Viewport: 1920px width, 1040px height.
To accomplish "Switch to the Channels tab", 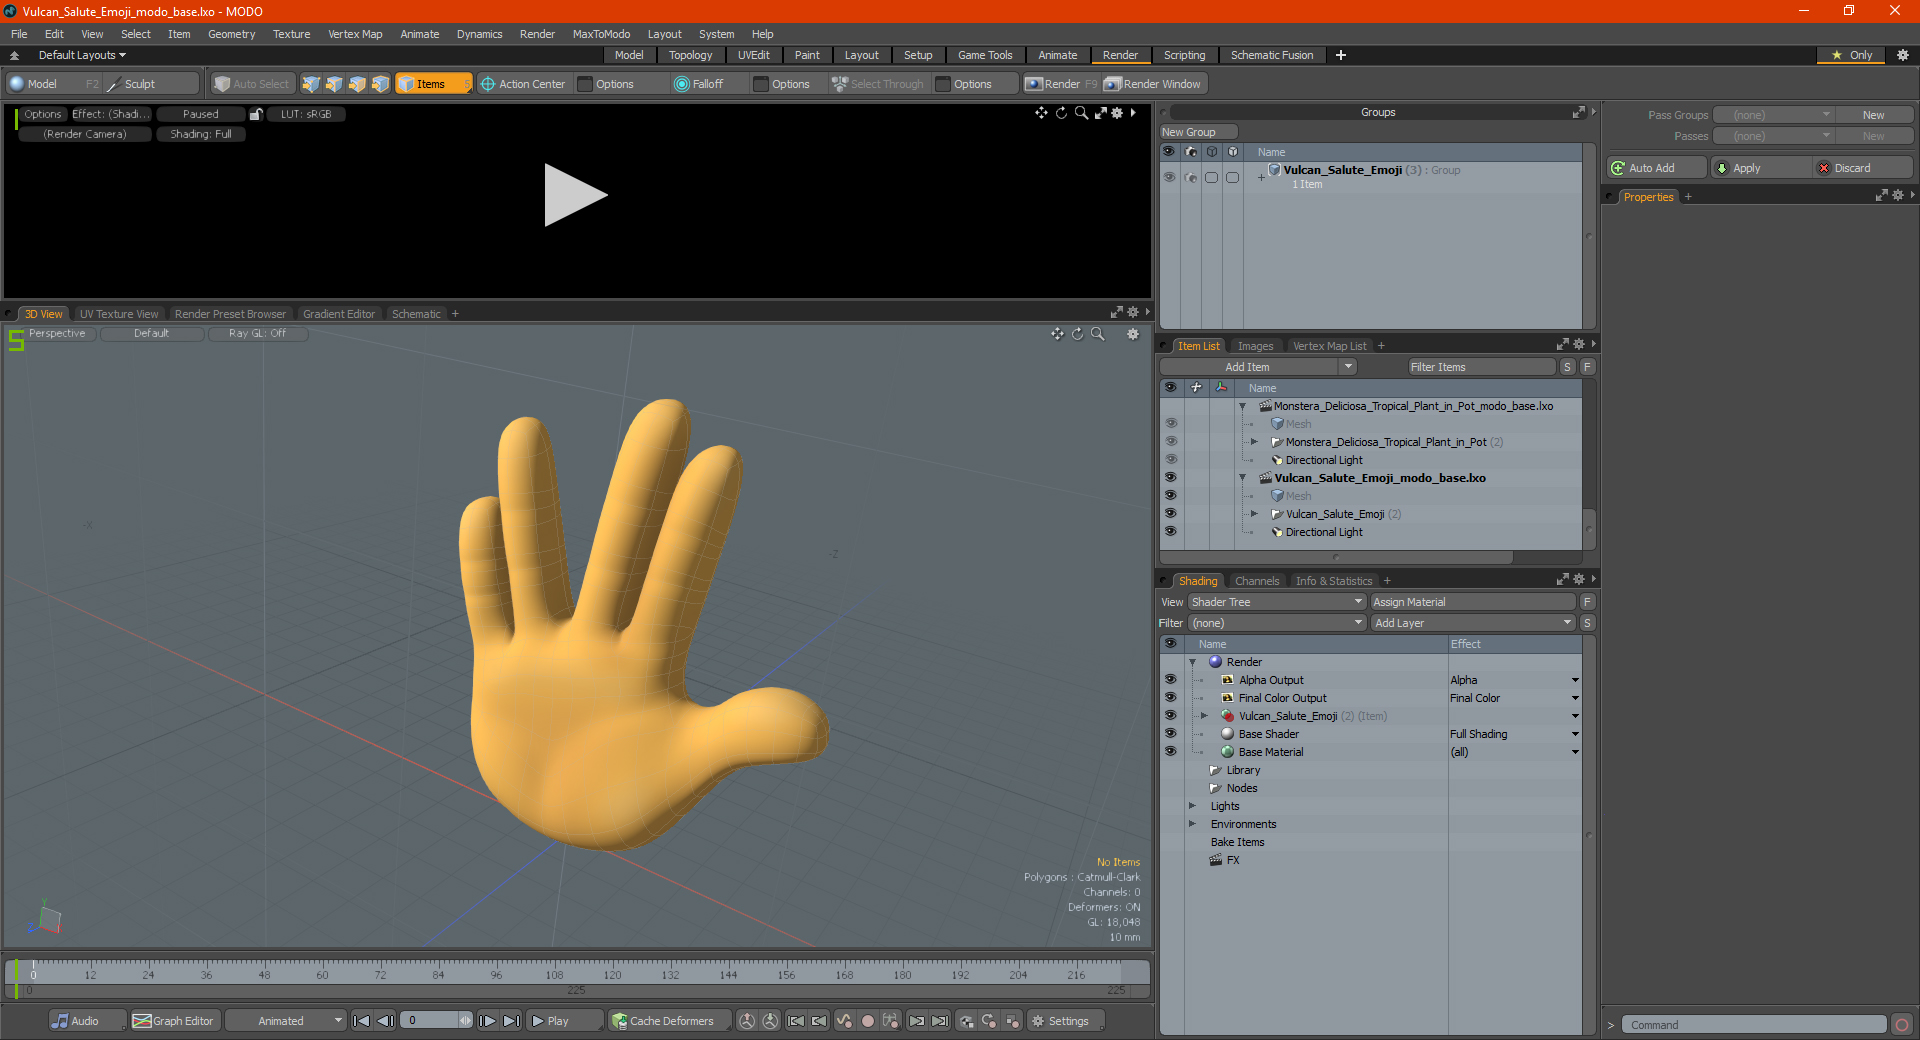I will [1256, 581].
